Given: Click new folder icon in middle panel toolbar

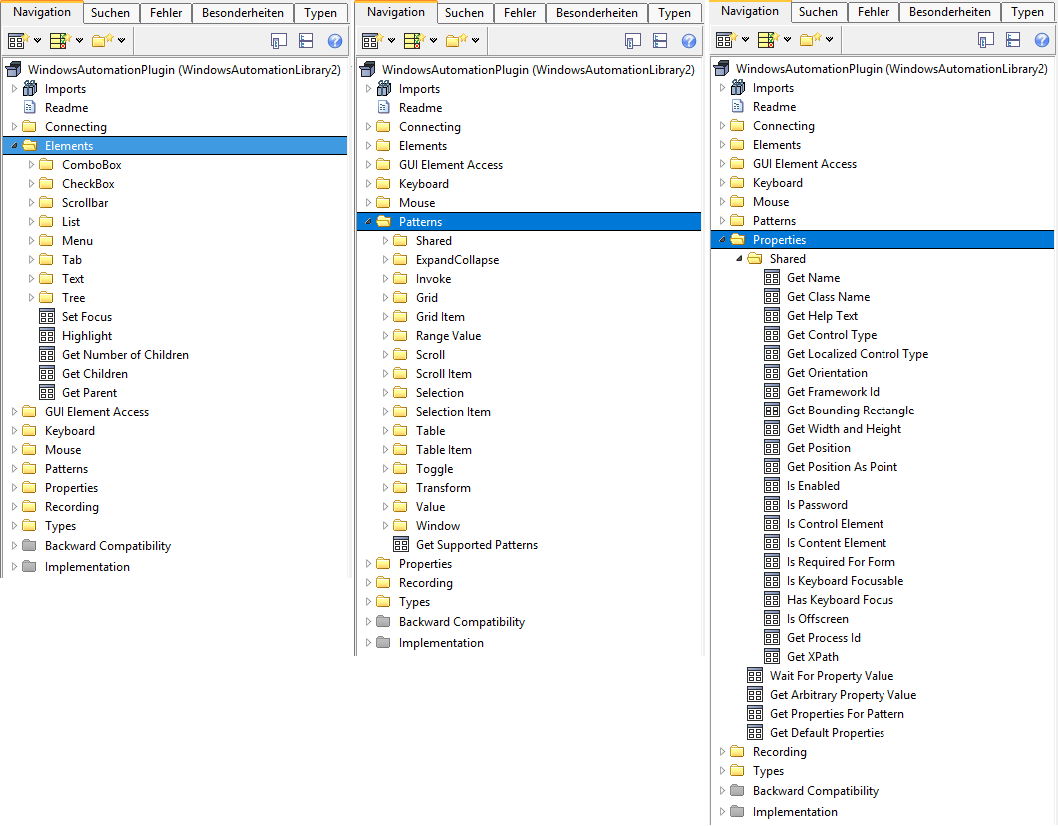Looking at the screenshot, I should tap(456, 41).
